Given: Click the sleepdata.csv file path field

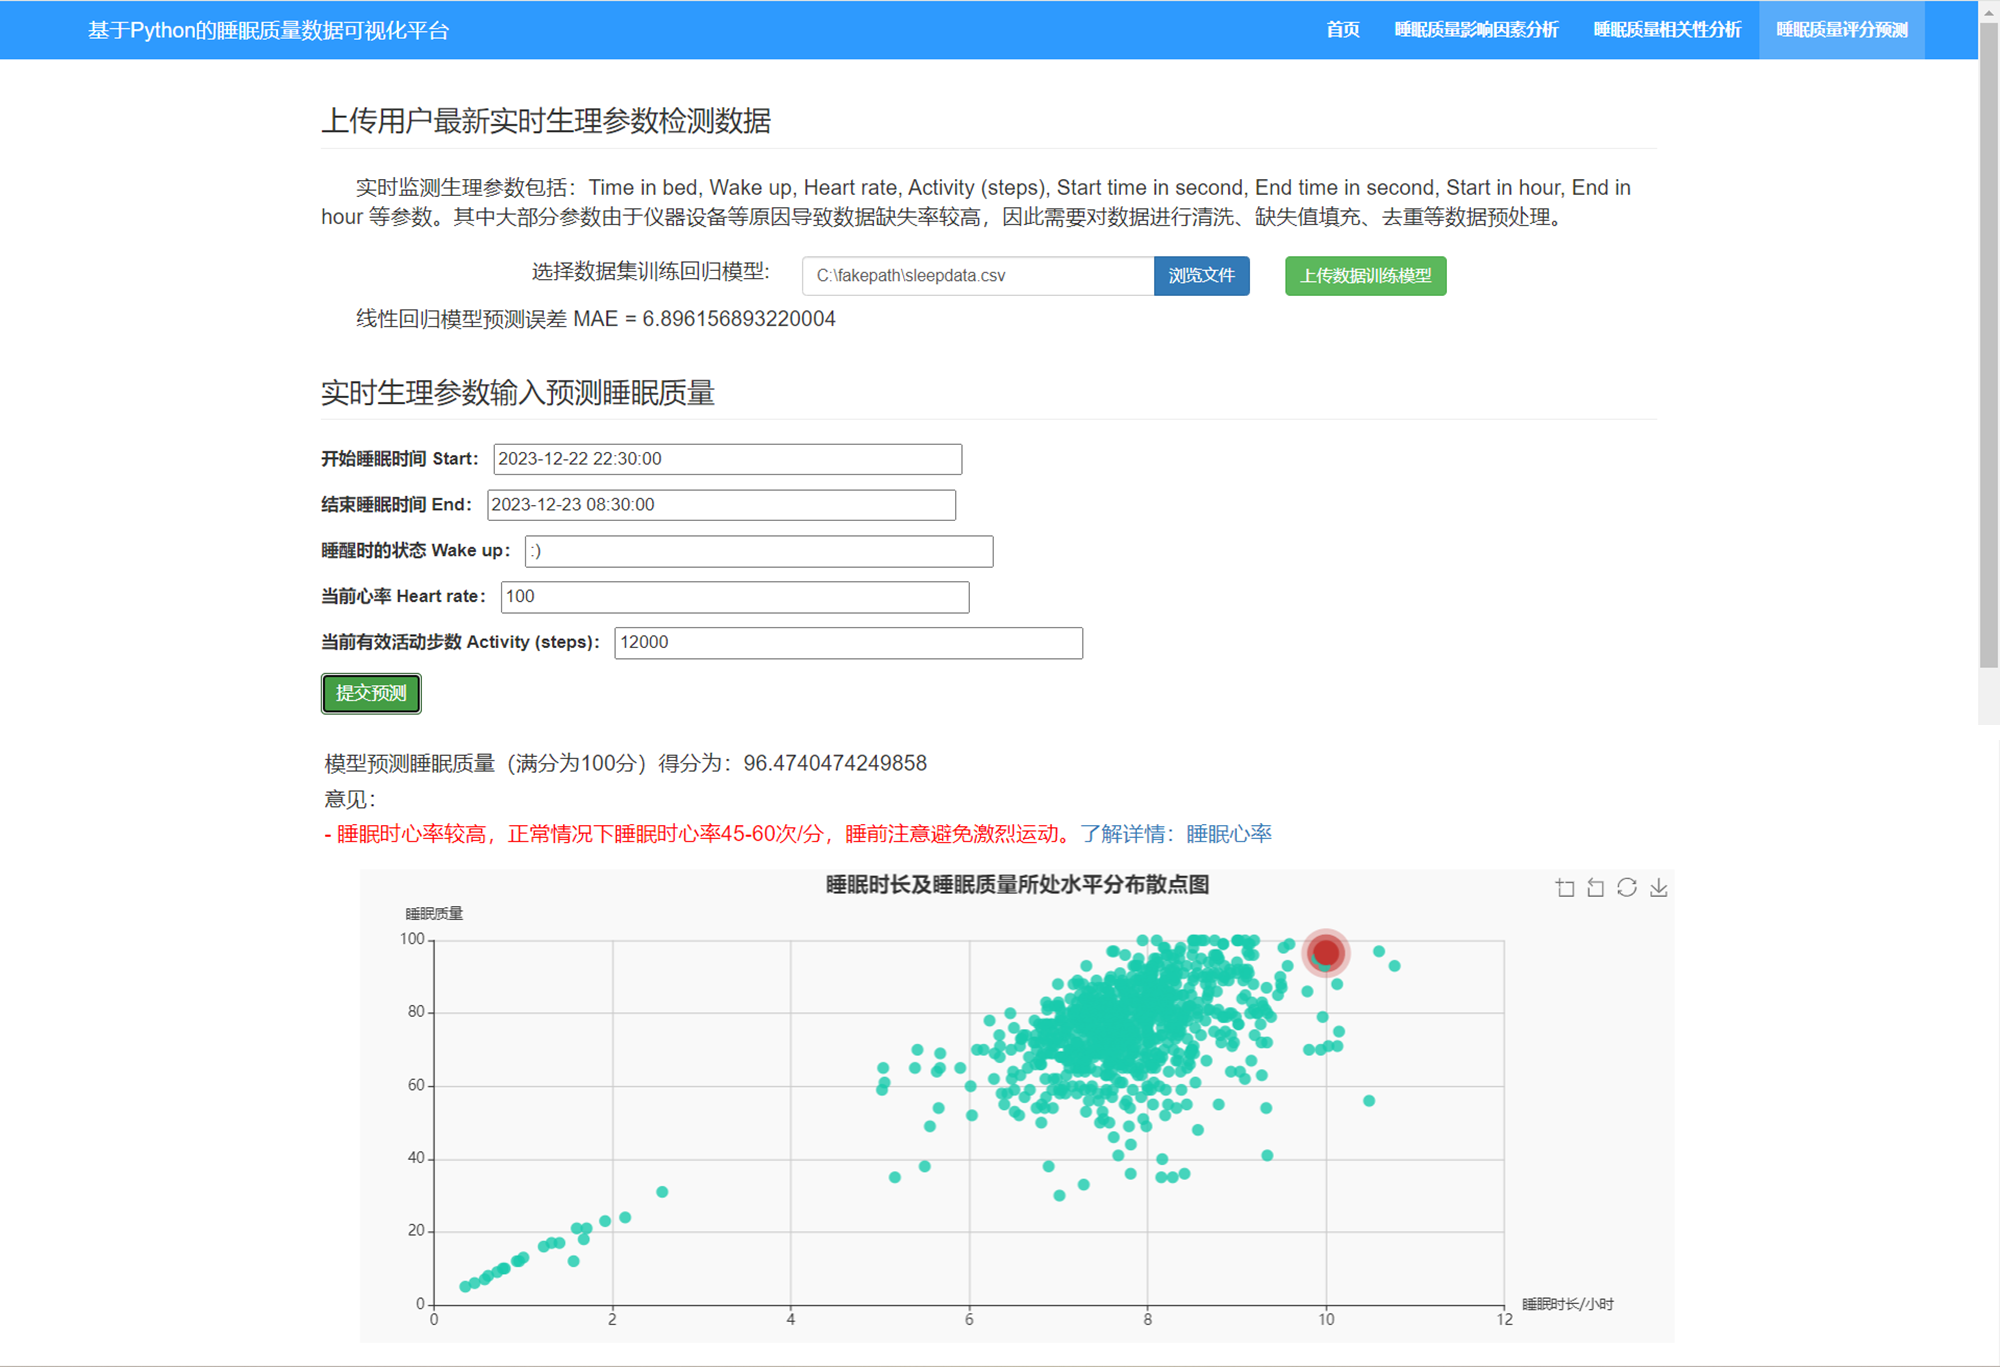Looking at the screenshot, I should click(x=977, y=276).
